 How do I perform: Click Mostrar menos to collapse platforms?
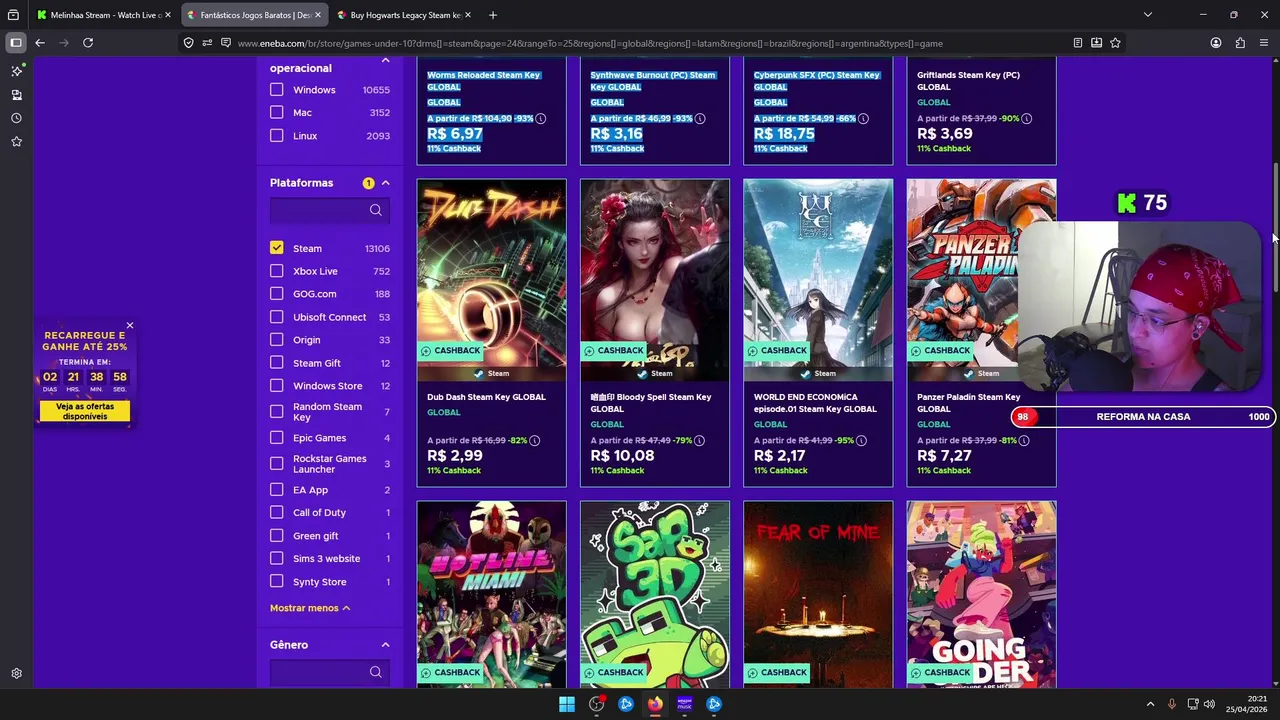click(310, 608)
